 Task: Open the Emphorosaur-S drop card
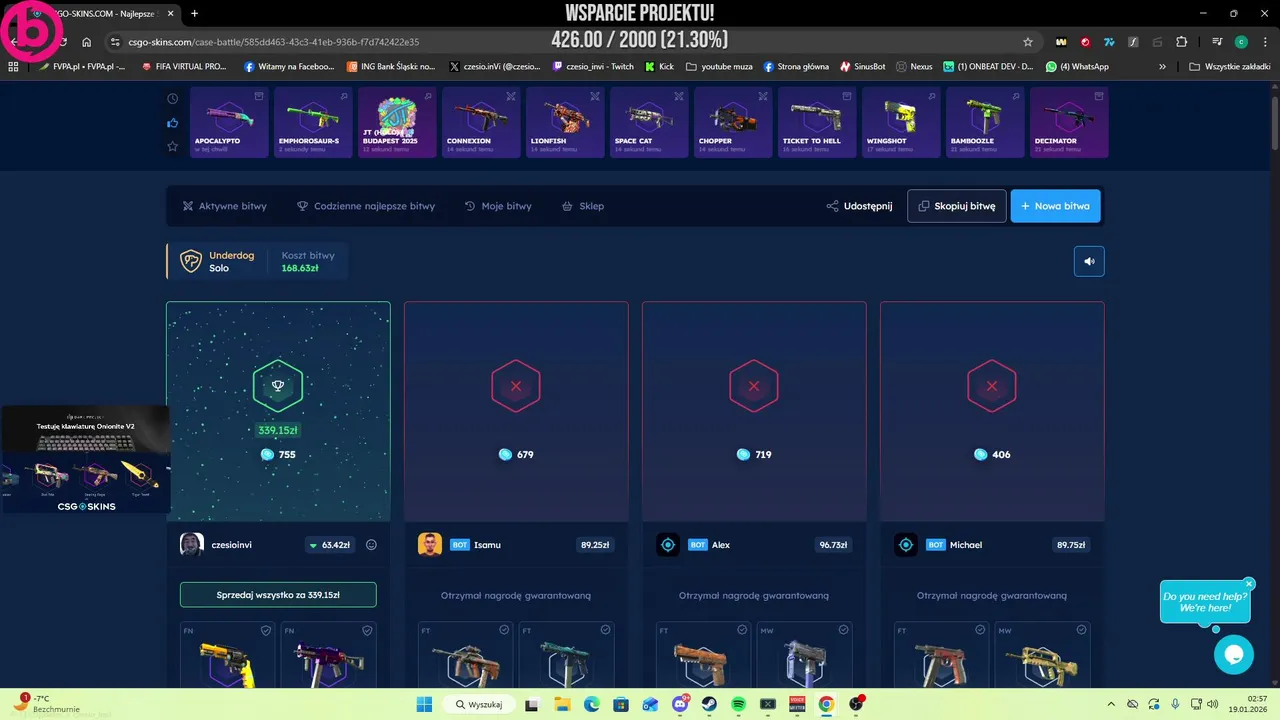(x=313, y=122)
